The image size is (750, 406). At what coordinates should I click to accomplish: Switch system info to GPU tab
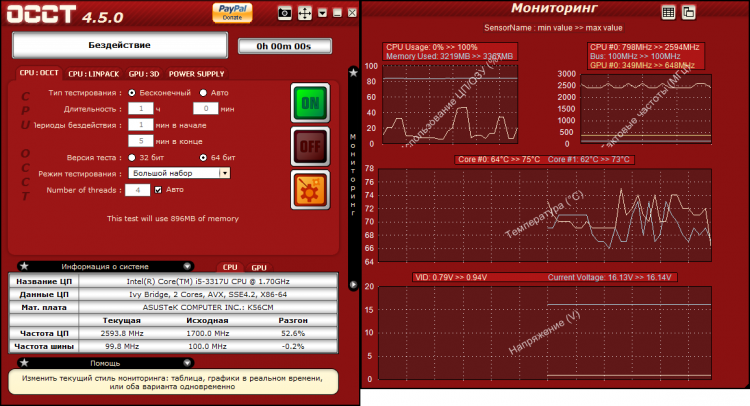click(x=259, y=268)
